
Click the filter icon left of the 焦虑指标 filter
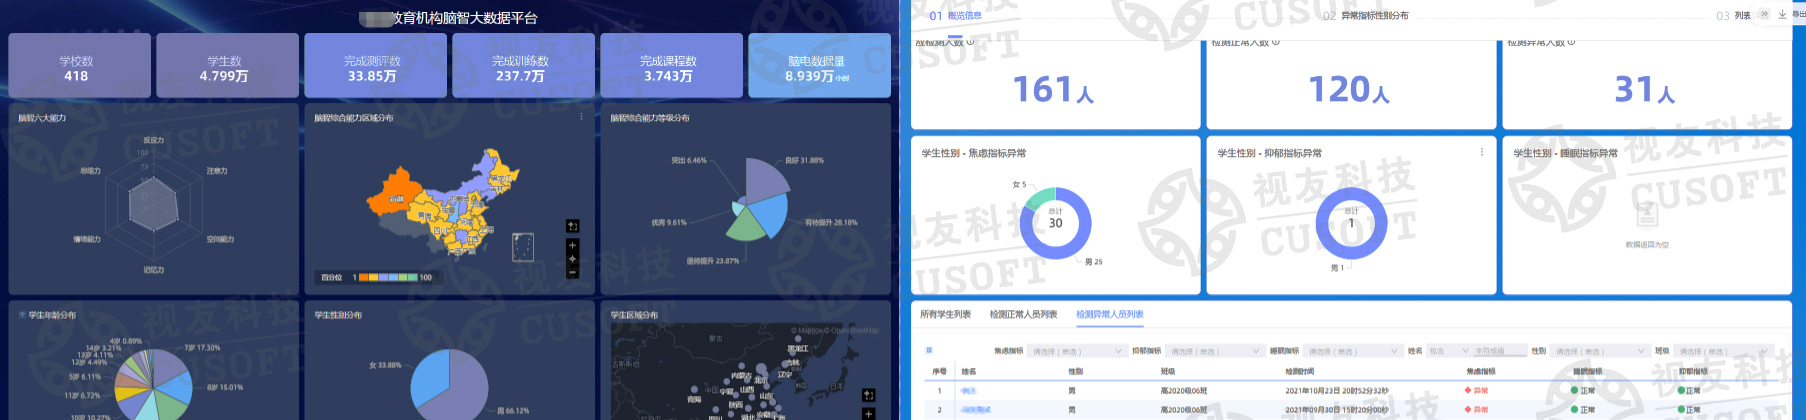(x=929, y=351)
